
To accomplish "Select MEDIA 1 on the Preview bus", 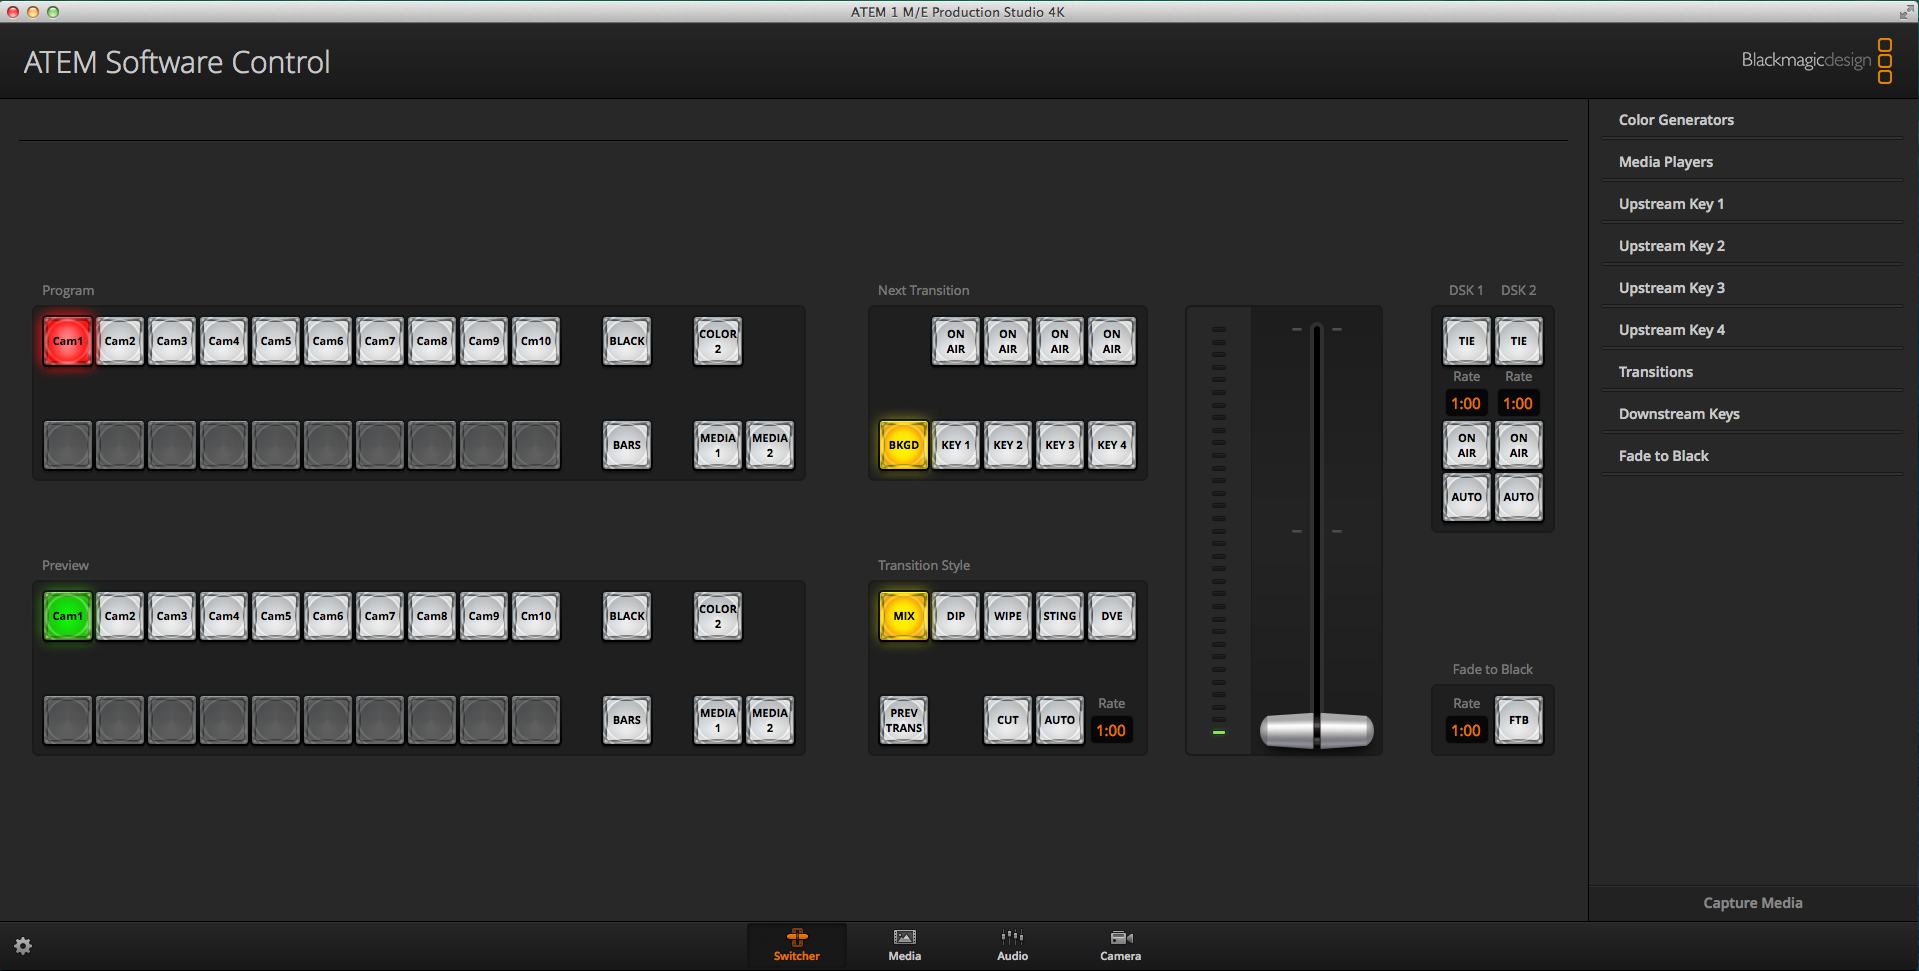I will coord(718,720).
